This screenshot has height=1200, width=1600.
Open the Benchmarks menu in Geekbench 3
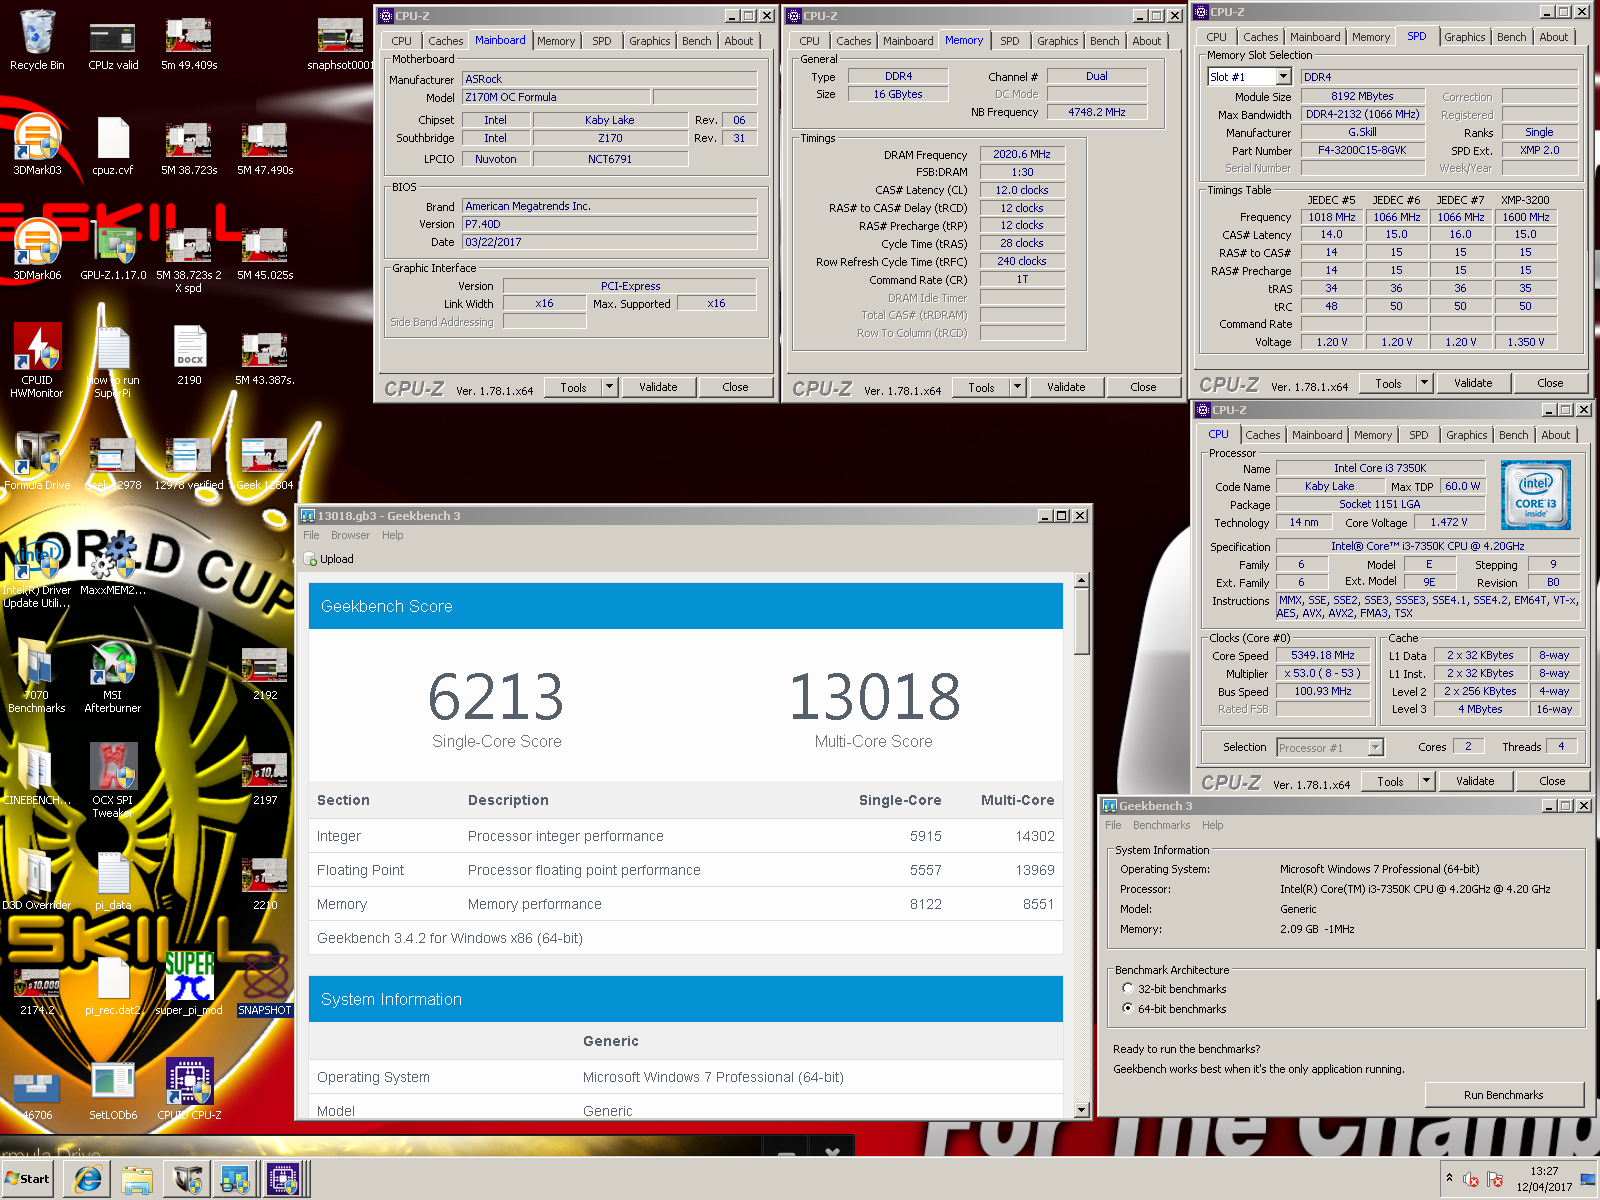pyautogui.click(x=1161, y=825)
